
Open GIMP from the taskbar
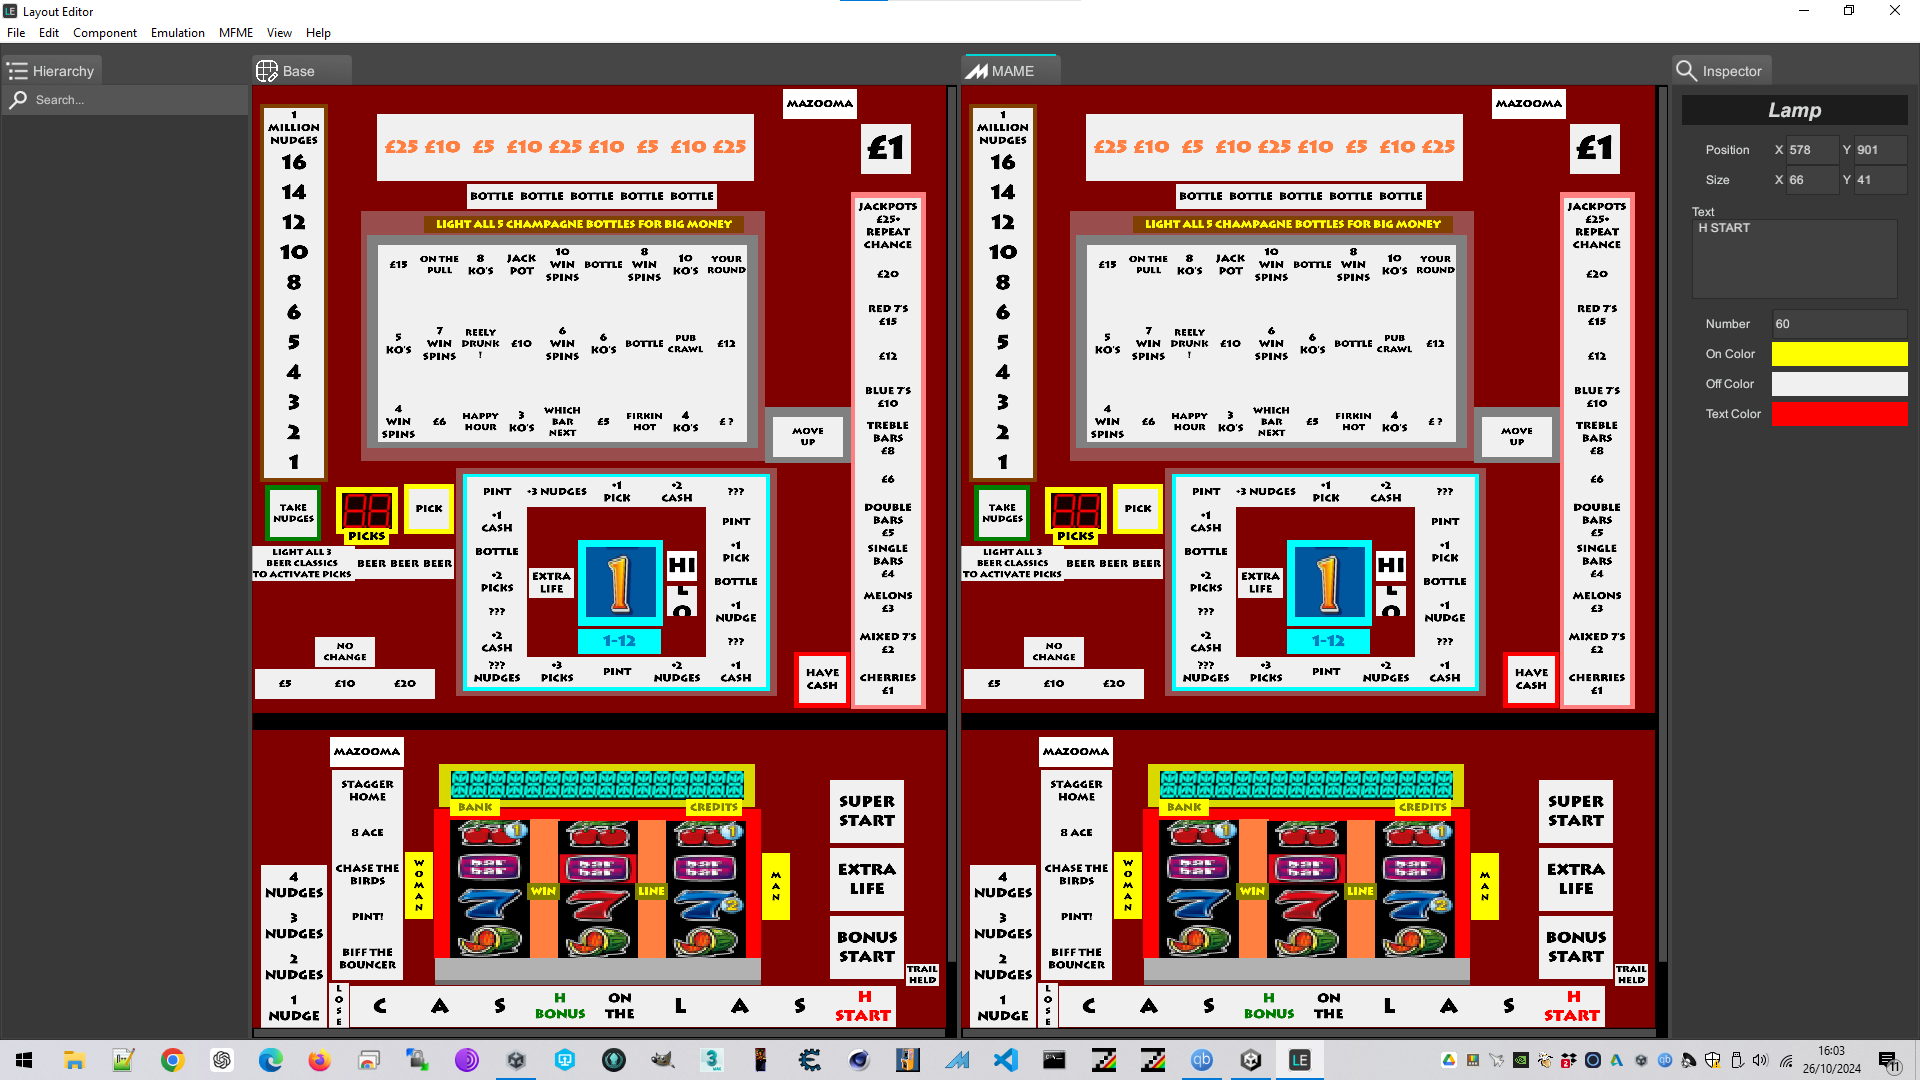point(663,1060)
